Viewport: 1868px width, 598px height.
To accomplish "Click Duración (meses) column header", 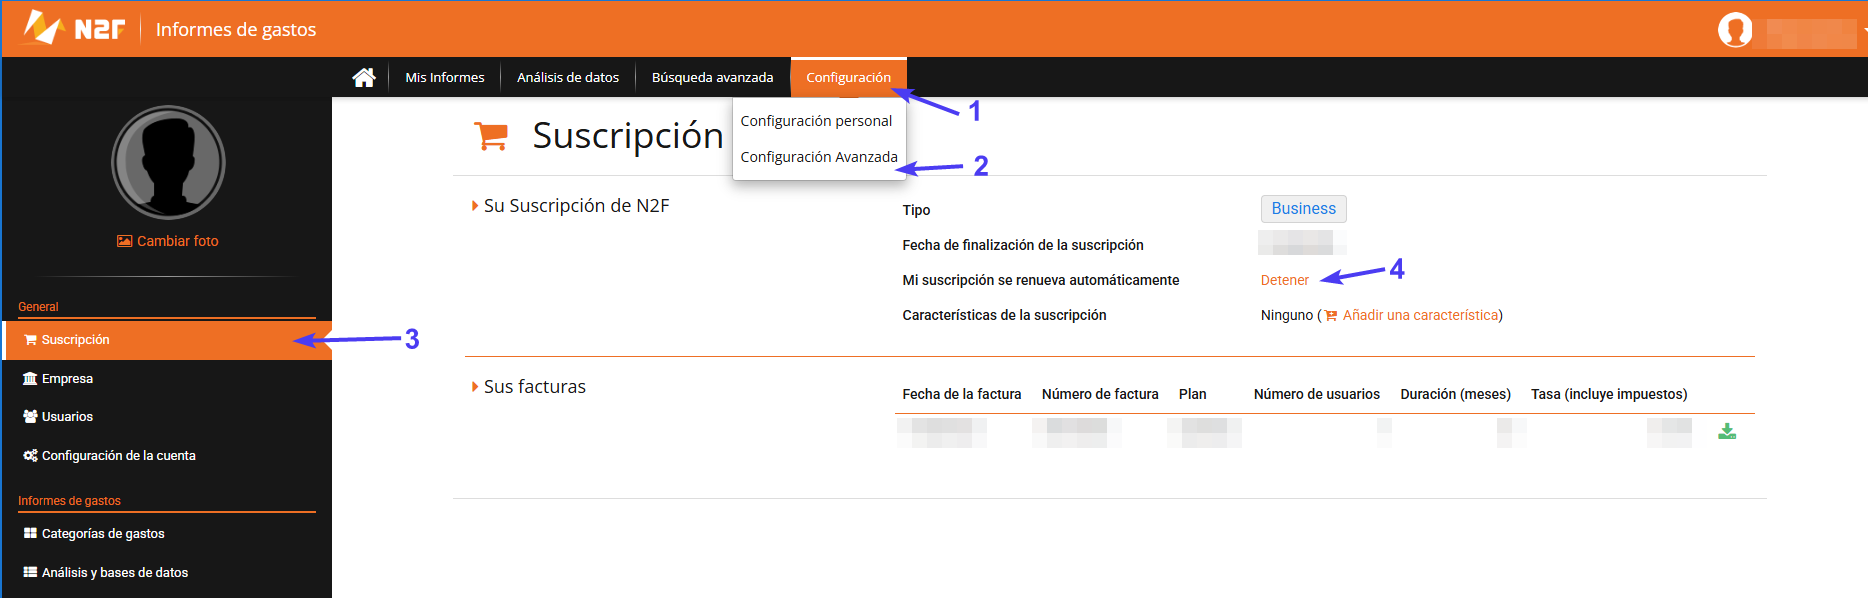I will click(x=1455, y=394).
